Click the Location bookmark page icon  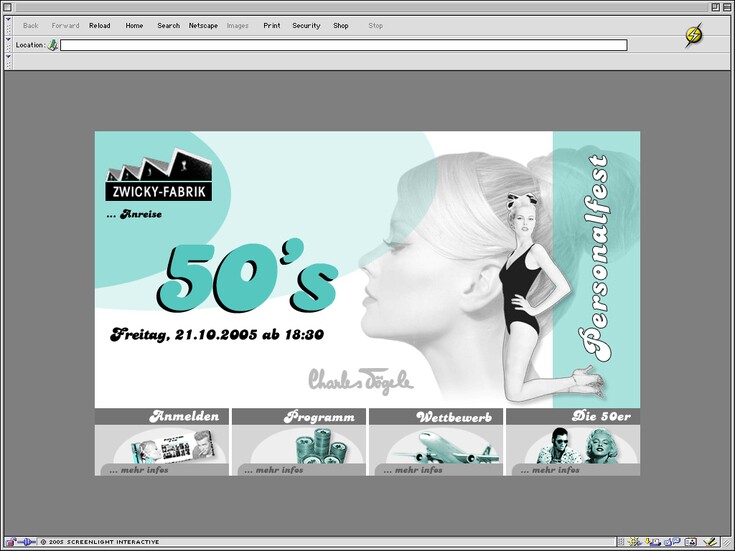pos(52,45)
